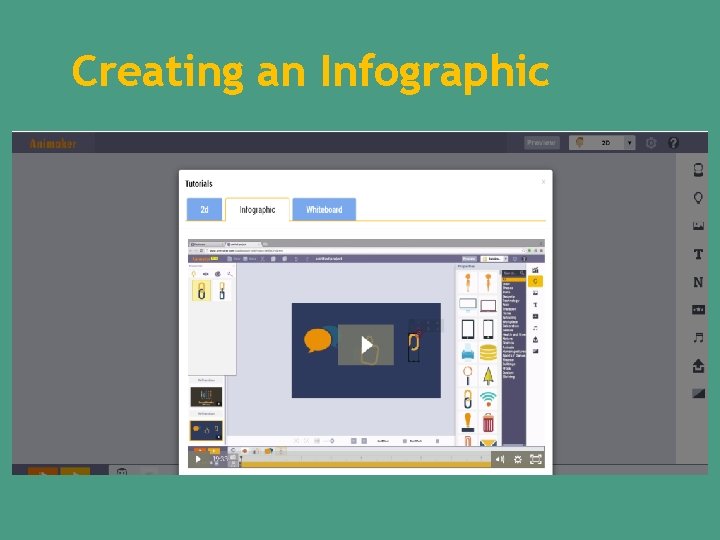Select the Text T tool
The width and height of the screenshot is (720, 540).
point(698,254)
